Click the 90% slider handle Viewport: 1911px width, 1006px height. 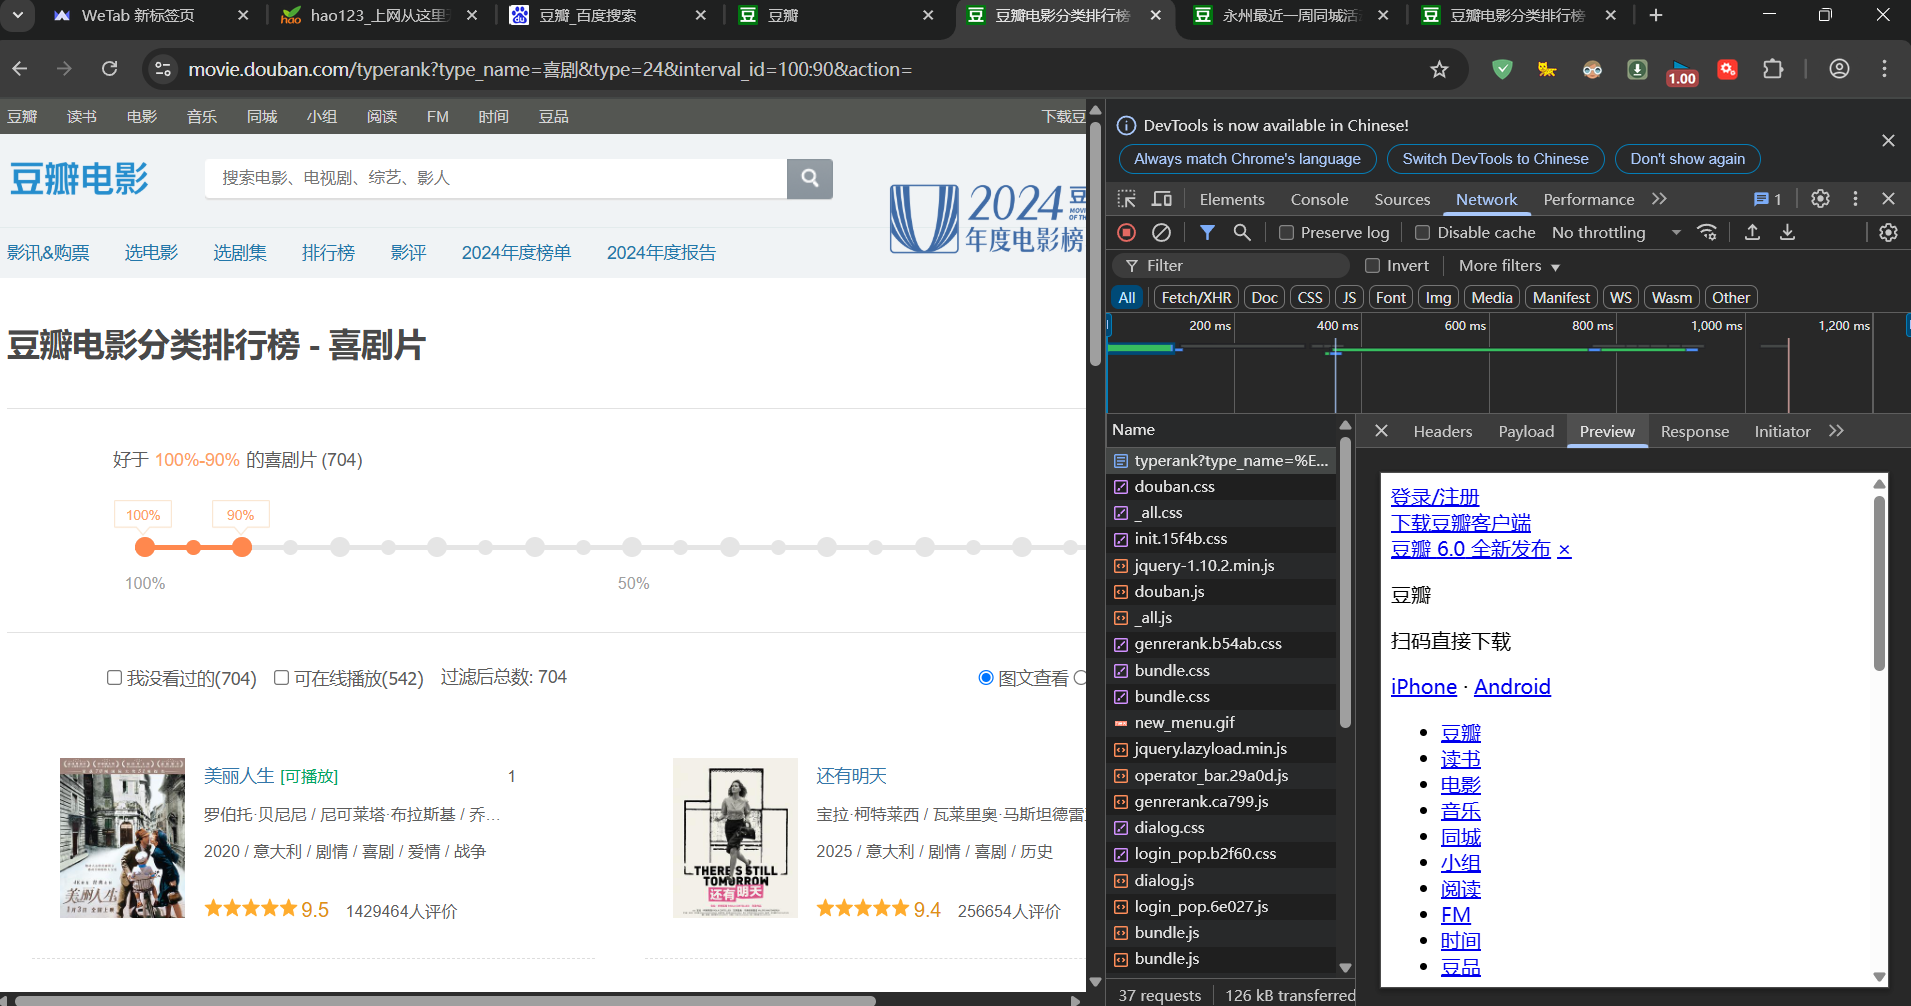click(x=242, y=547)
